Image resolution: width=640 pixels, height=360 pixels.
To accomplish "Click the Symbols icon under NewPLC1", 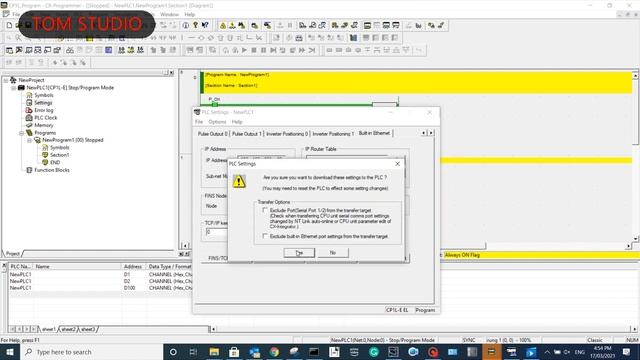I will [x=29, y=95].
